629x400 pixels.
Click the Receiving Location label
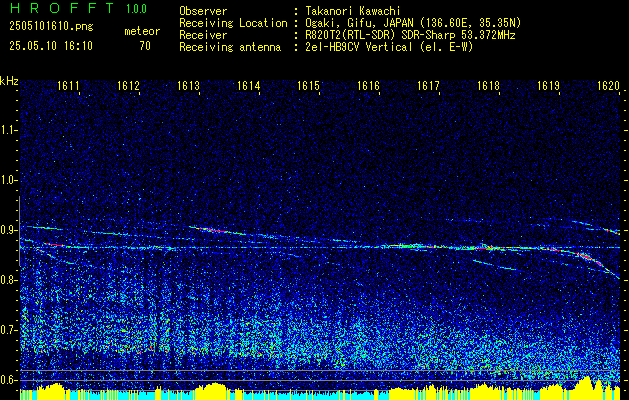(233, 23)
